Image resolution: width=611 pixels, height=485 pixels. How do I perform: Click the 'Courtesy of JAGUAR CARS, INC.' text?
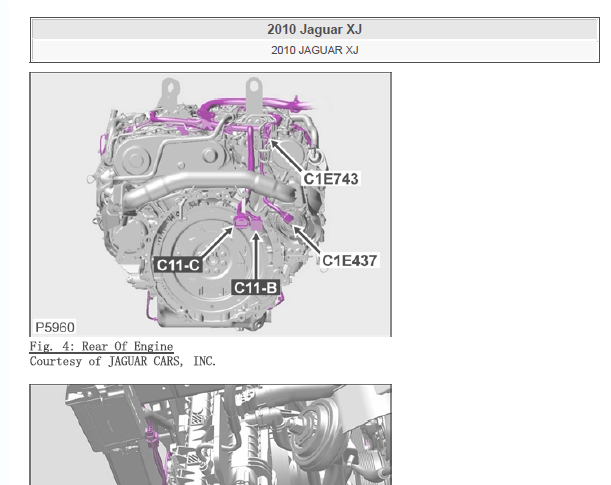click(x=122, y=361)
